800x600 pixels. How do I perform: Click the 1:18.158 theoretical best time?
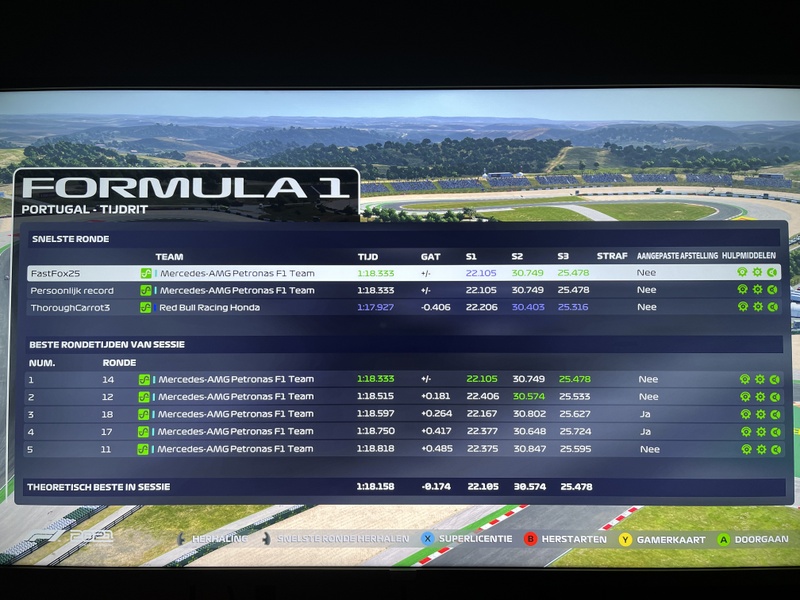(x=375, y=486)
